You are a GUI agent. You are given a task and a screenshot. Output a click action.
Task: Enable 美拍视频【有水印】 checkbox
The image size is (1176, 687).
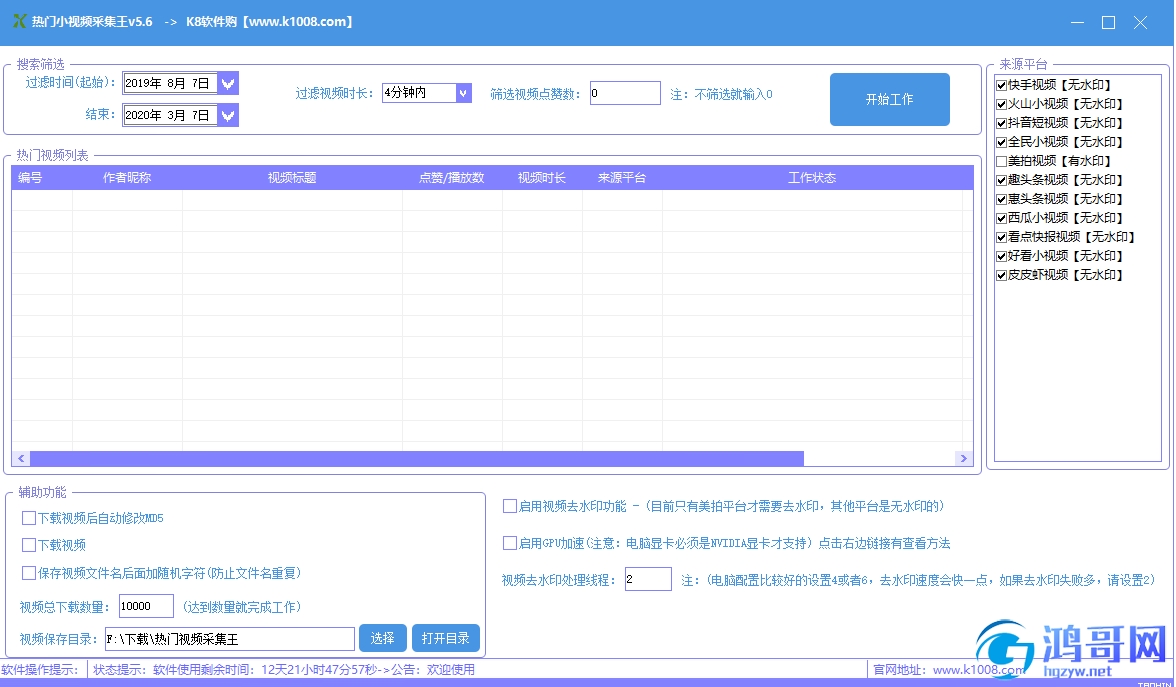pos(1001,161)
